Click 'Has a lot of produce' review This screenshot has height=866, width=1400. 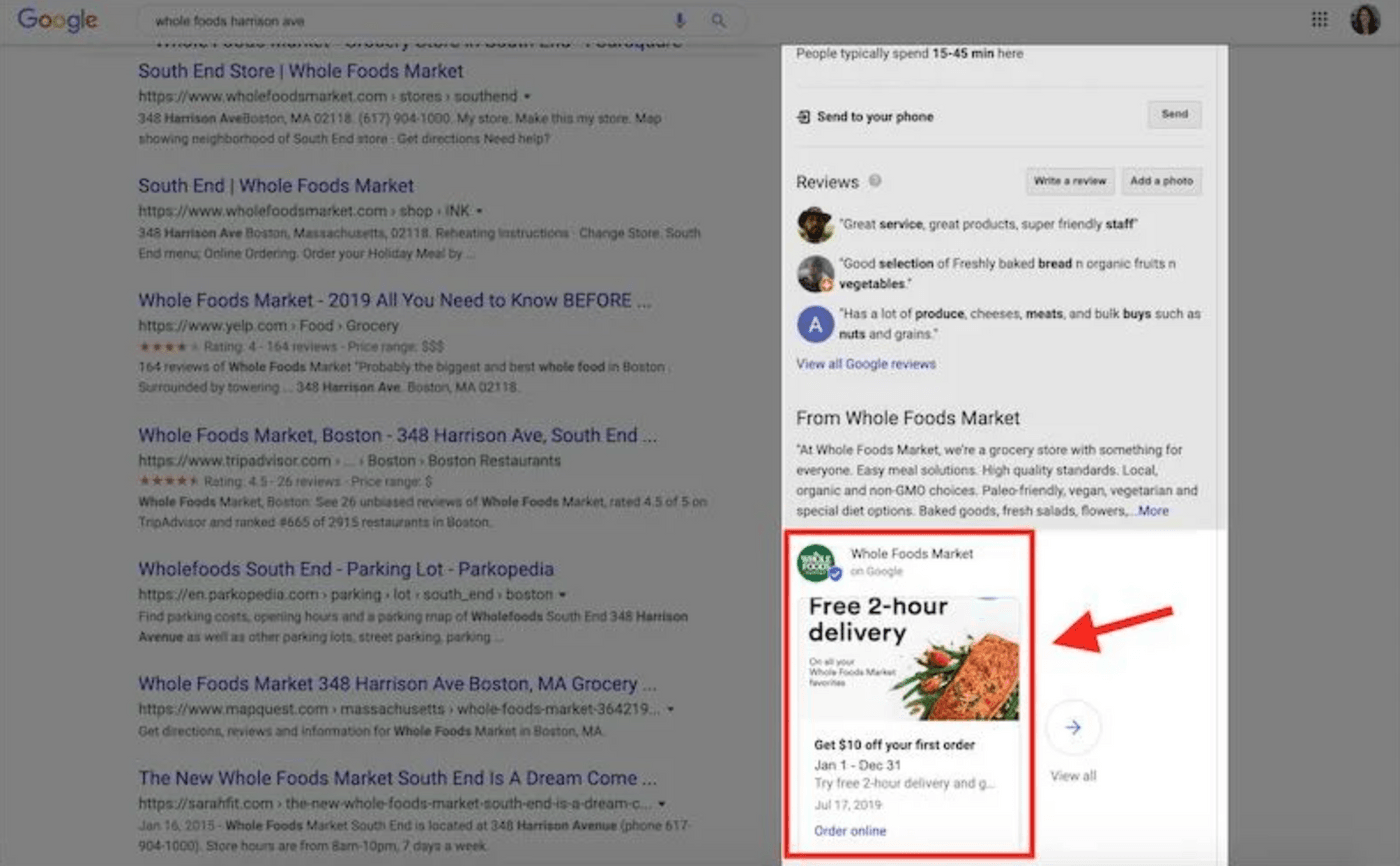click(x=1020, y=323)
